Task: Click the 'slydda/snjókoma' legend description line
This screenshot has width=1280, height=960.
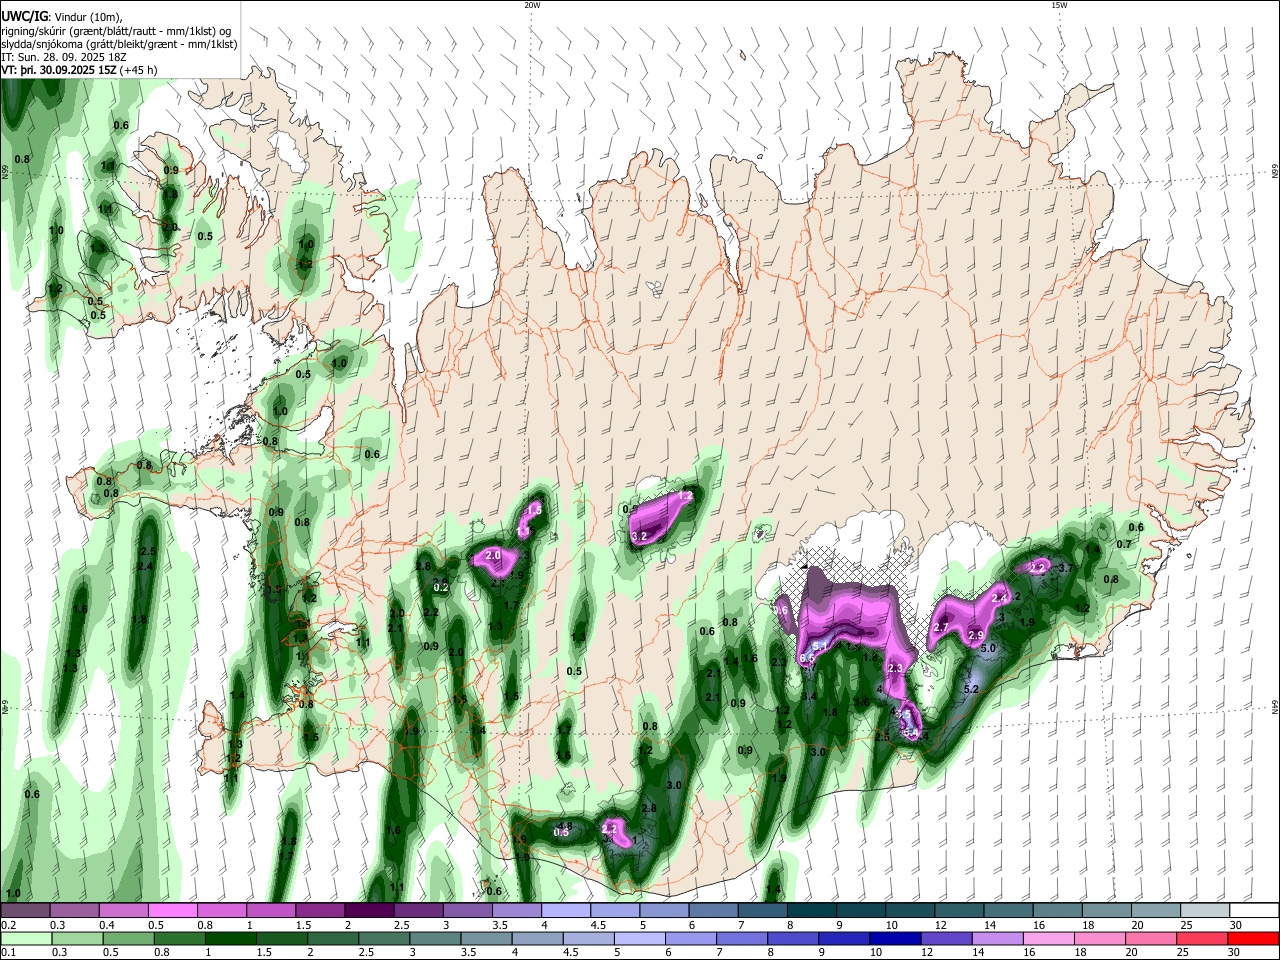Action: tap(119, 44)
